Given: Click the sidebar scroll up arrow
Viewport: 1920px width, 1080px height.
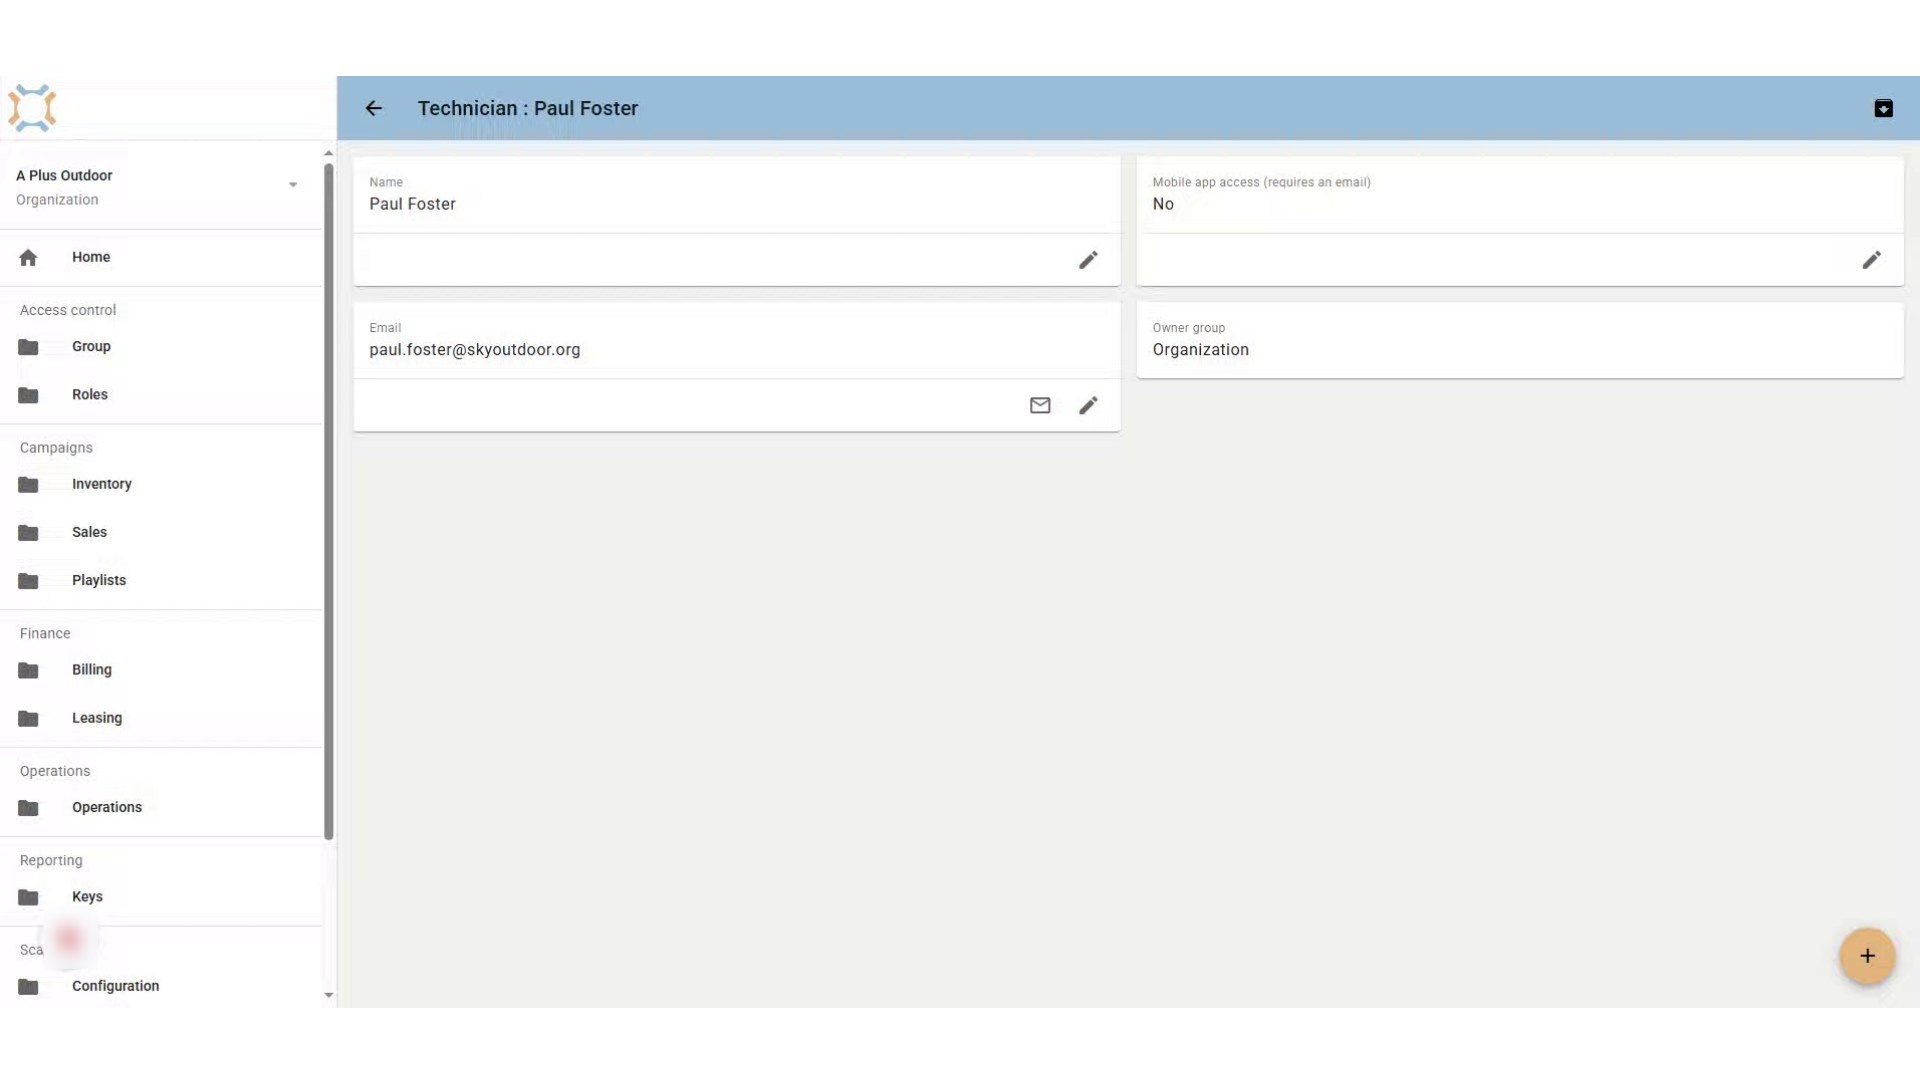Looking at the screenshot, I should pos(329,154).
